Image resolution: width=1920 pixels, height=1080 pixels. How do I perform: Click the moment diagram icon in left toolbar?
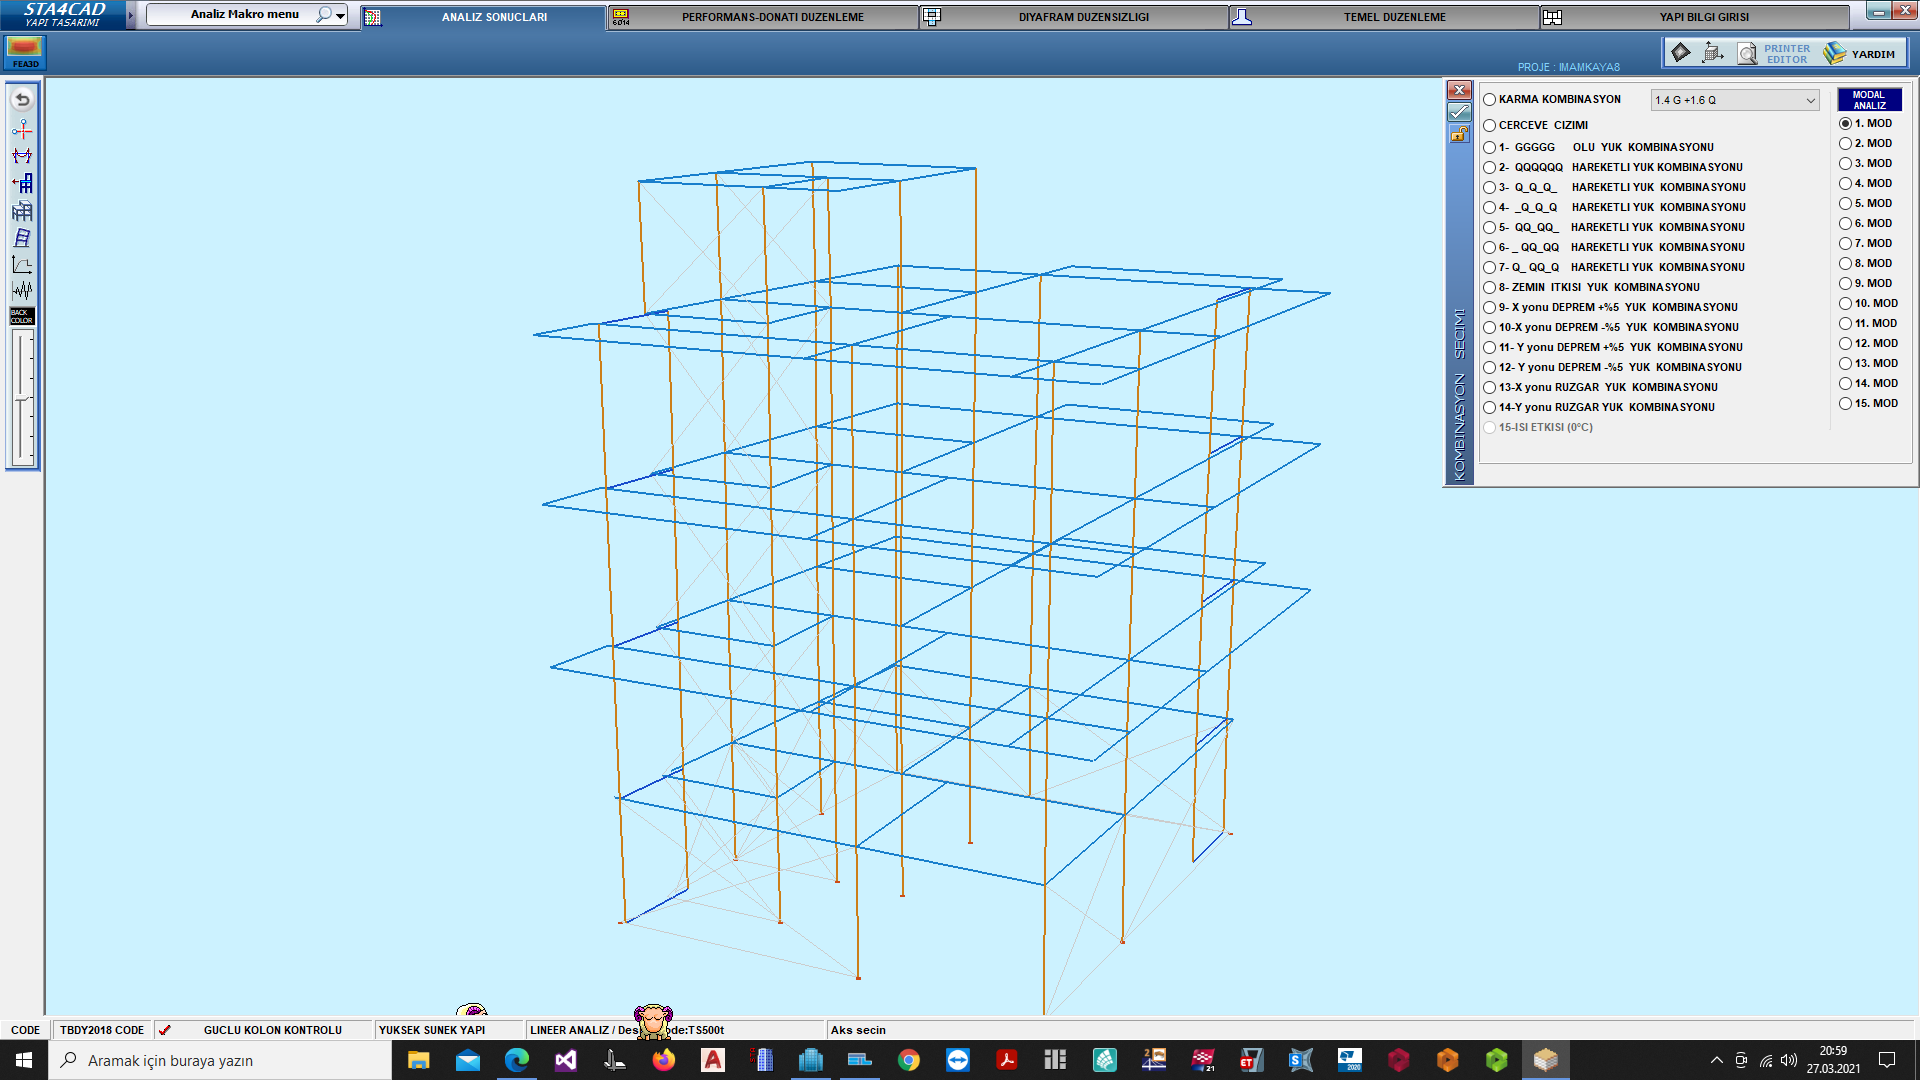click(x=22, y=156)
